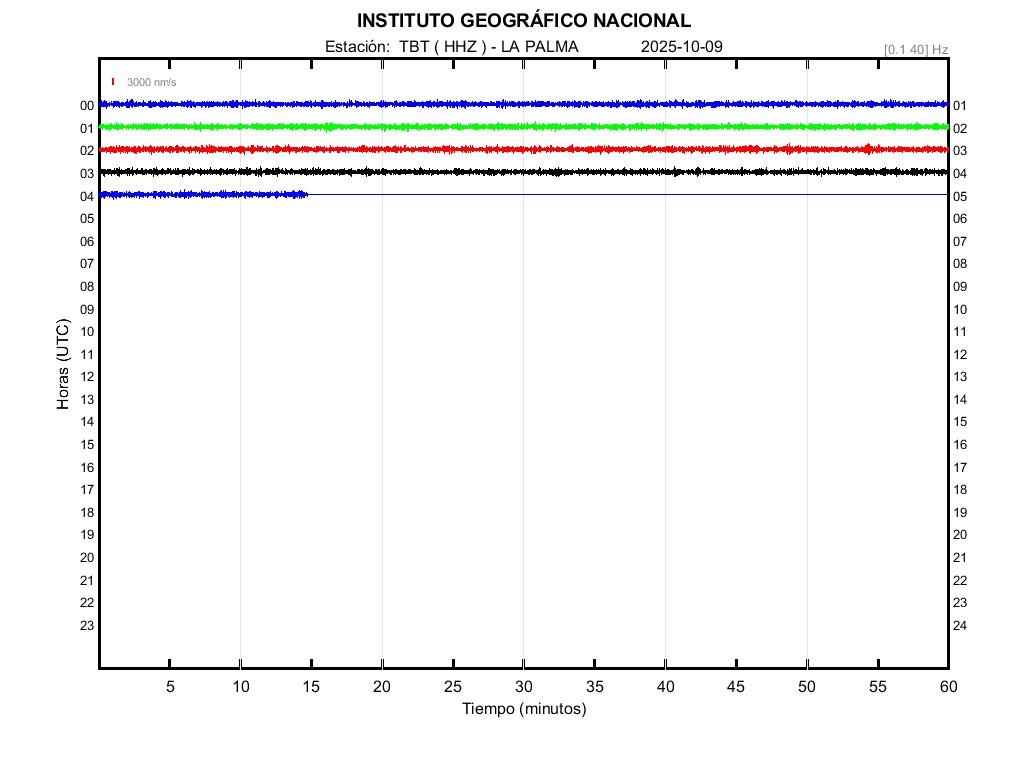
Task: Click the 3000 nm/s scale label
Action: (151, 82)
